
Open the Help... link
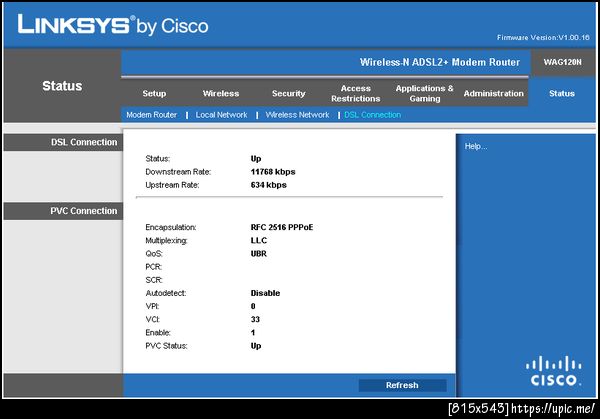476,146
